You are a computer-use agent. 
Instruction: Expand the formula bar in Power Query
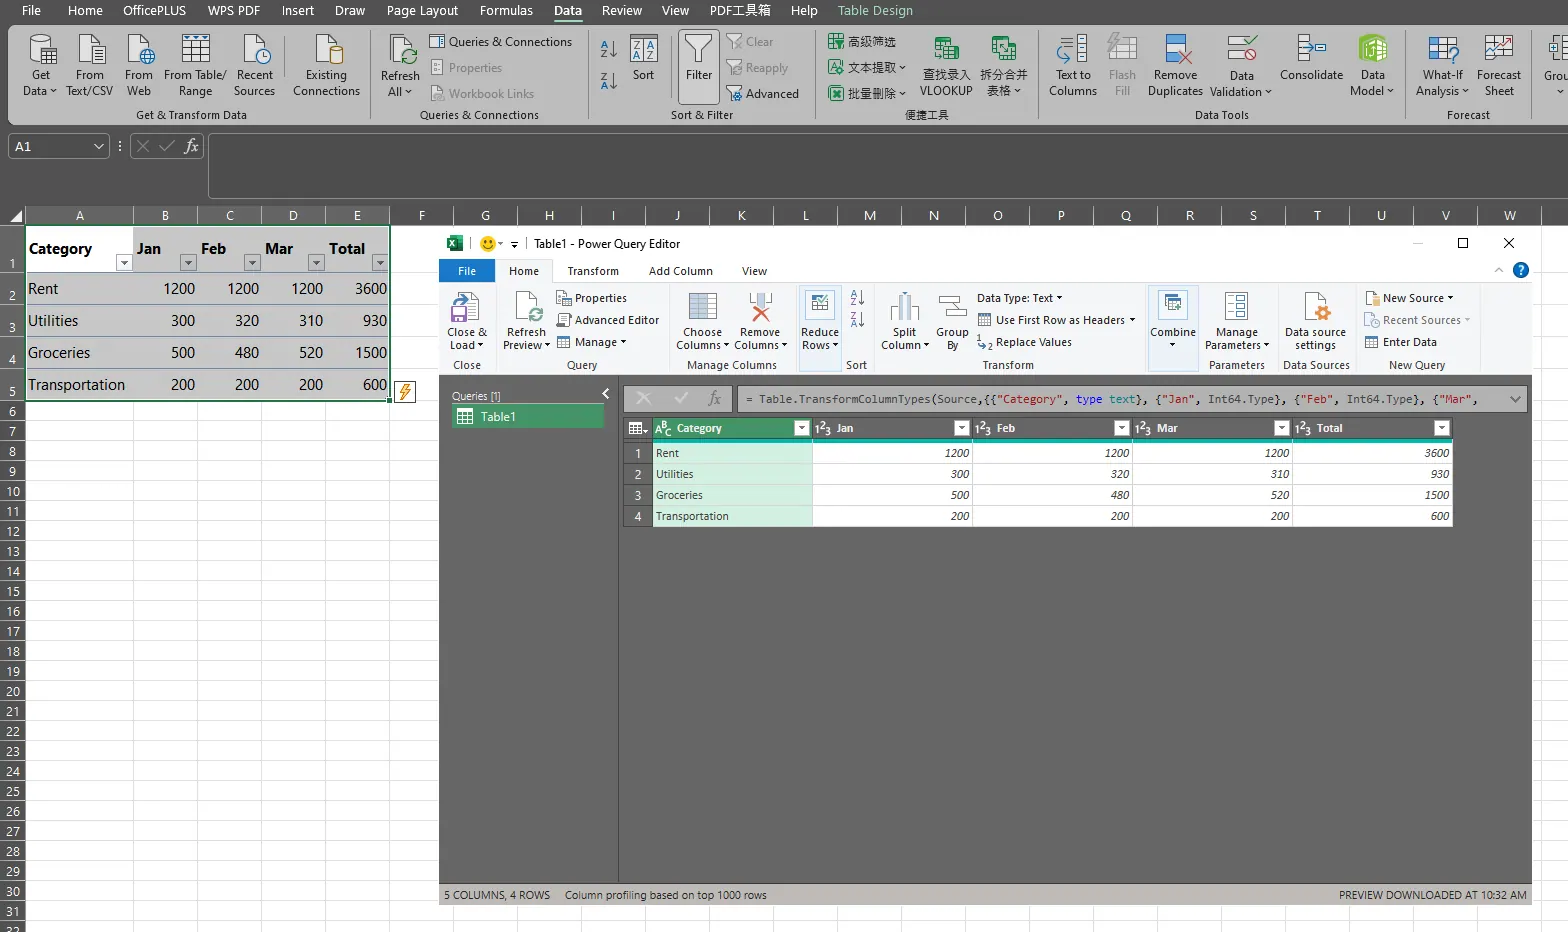tap(1515, 399)
